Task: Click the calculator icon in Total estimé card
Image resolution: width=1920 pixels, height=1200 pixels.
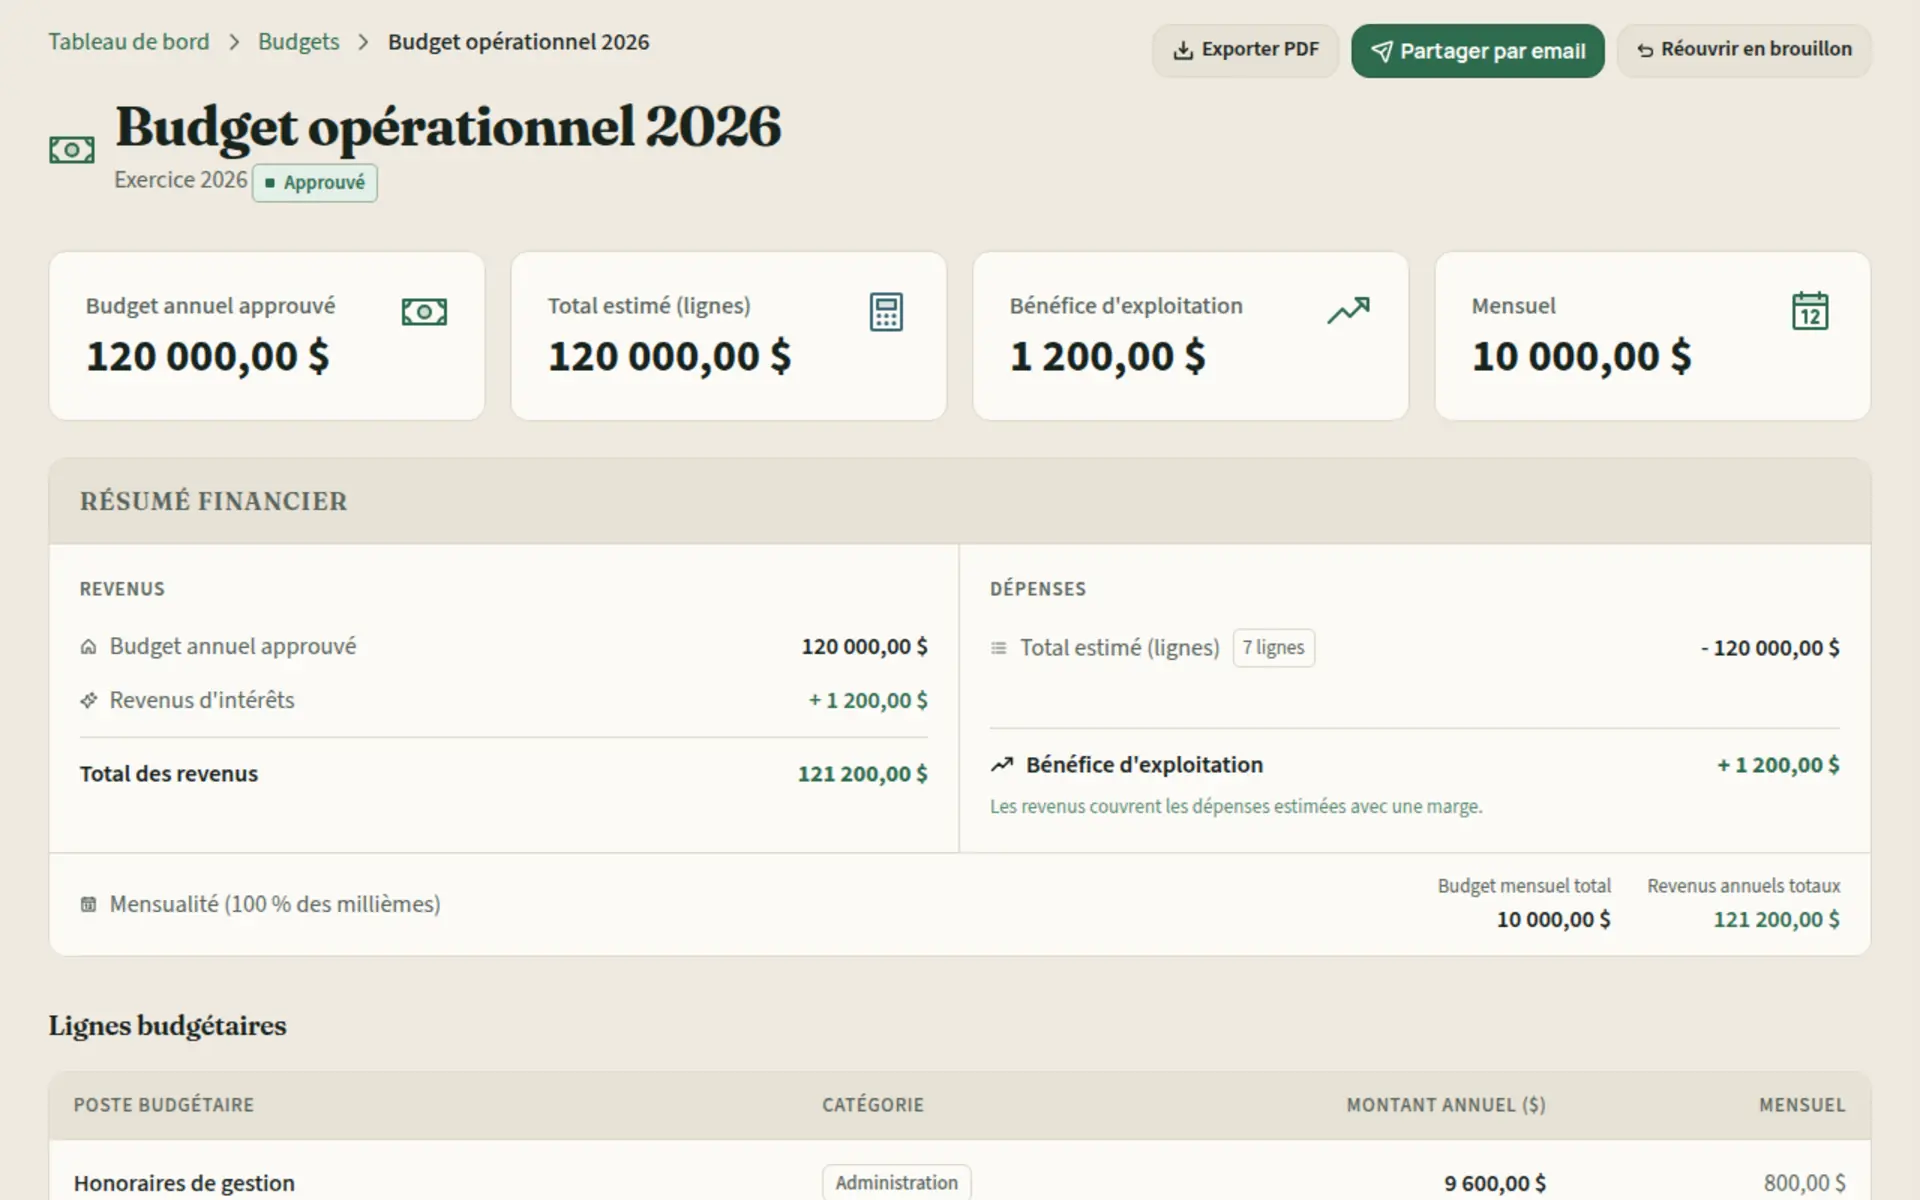Action: click(886, 312)
